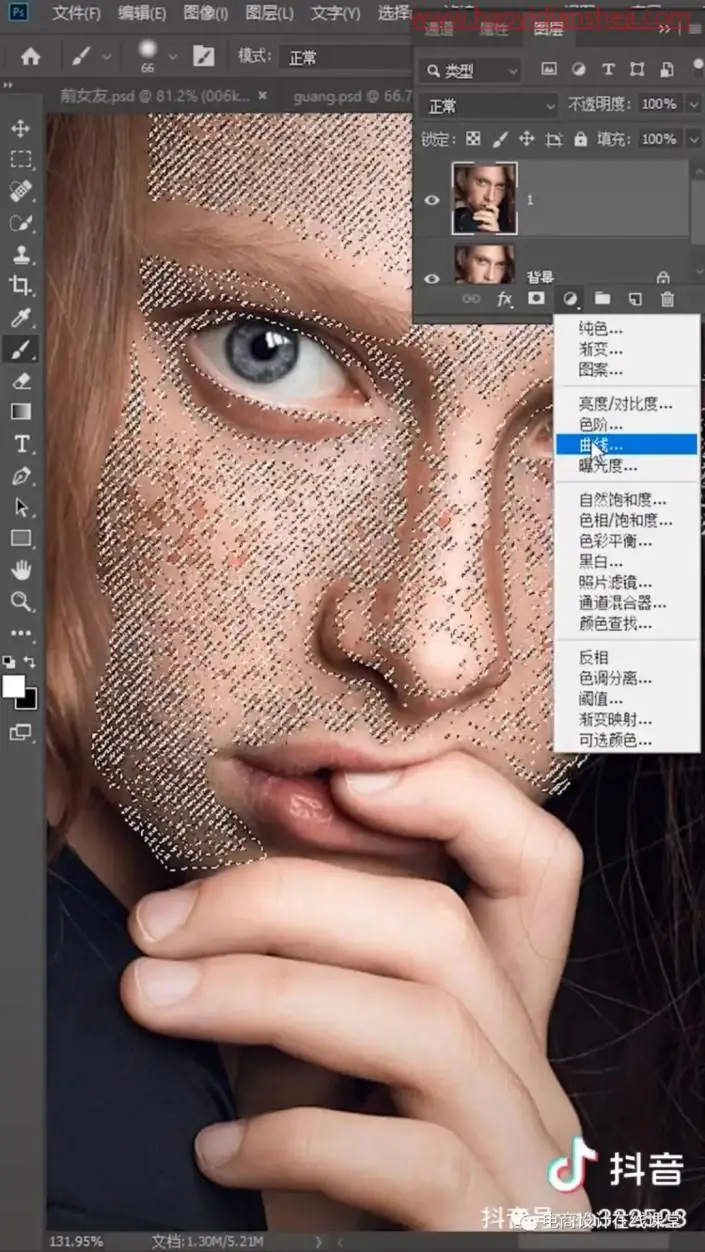Viewport: 705px width, 1252px height.
Task: Toggle lock all padlock icon
Action: click(x=579, y=139)
